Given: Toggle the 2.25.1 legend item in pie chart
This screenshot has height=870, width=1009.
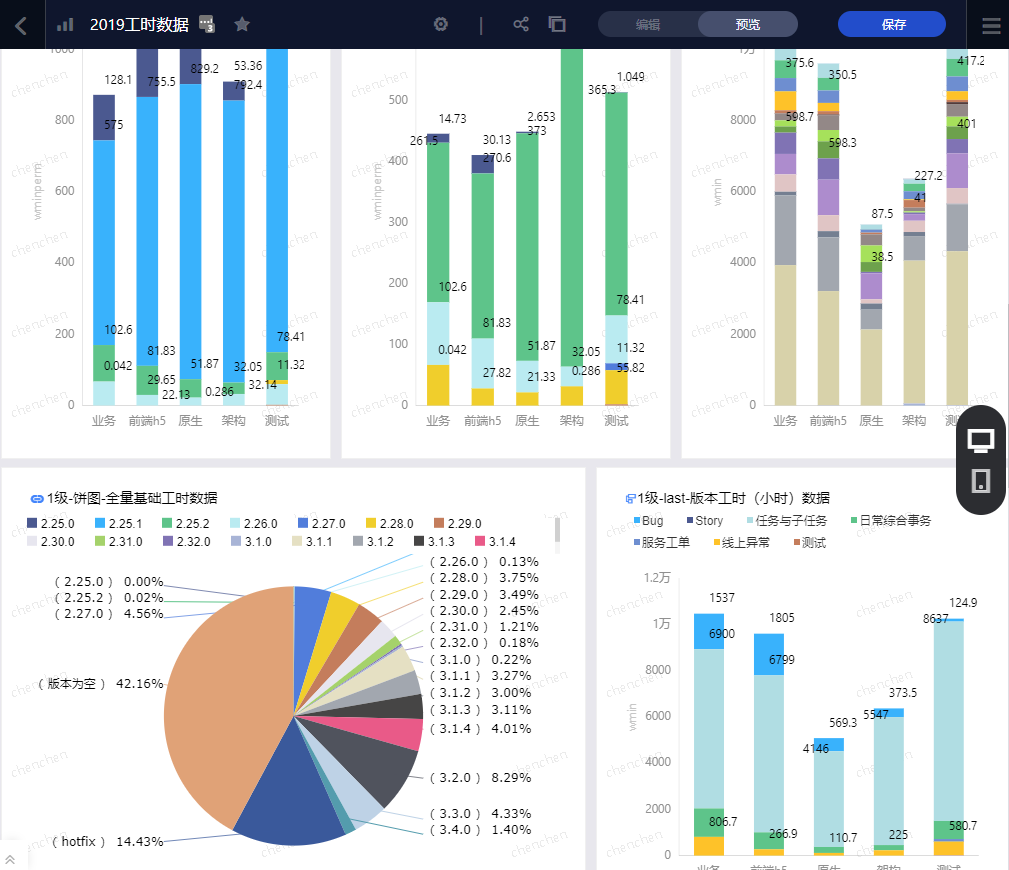Looking at the screenshot, I should coord(118,524).
